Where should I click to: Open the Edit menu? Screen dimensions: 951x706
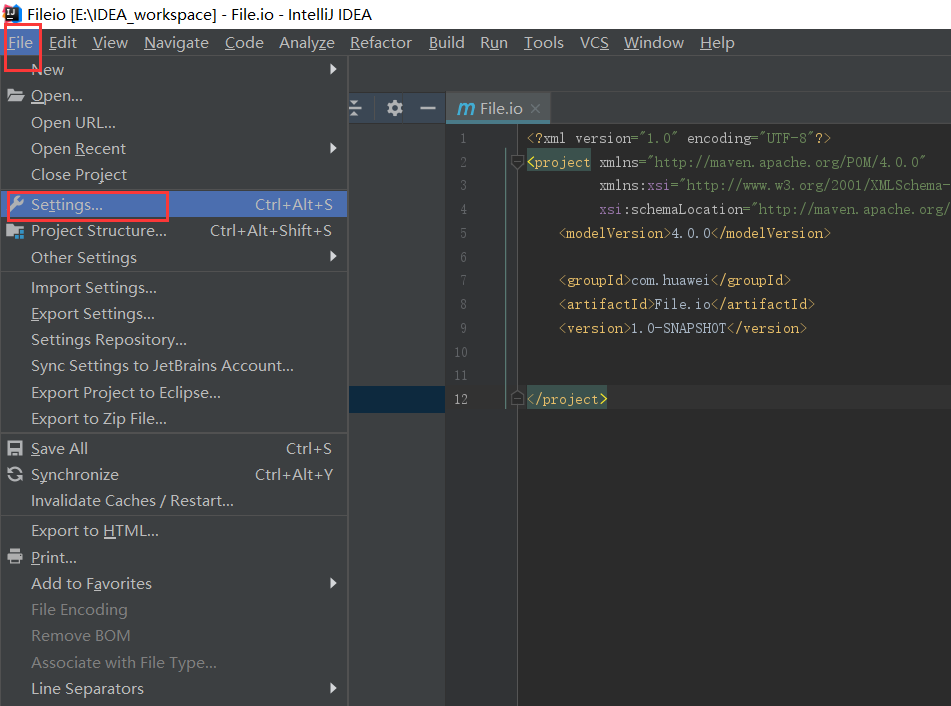[x=62, y=42]
